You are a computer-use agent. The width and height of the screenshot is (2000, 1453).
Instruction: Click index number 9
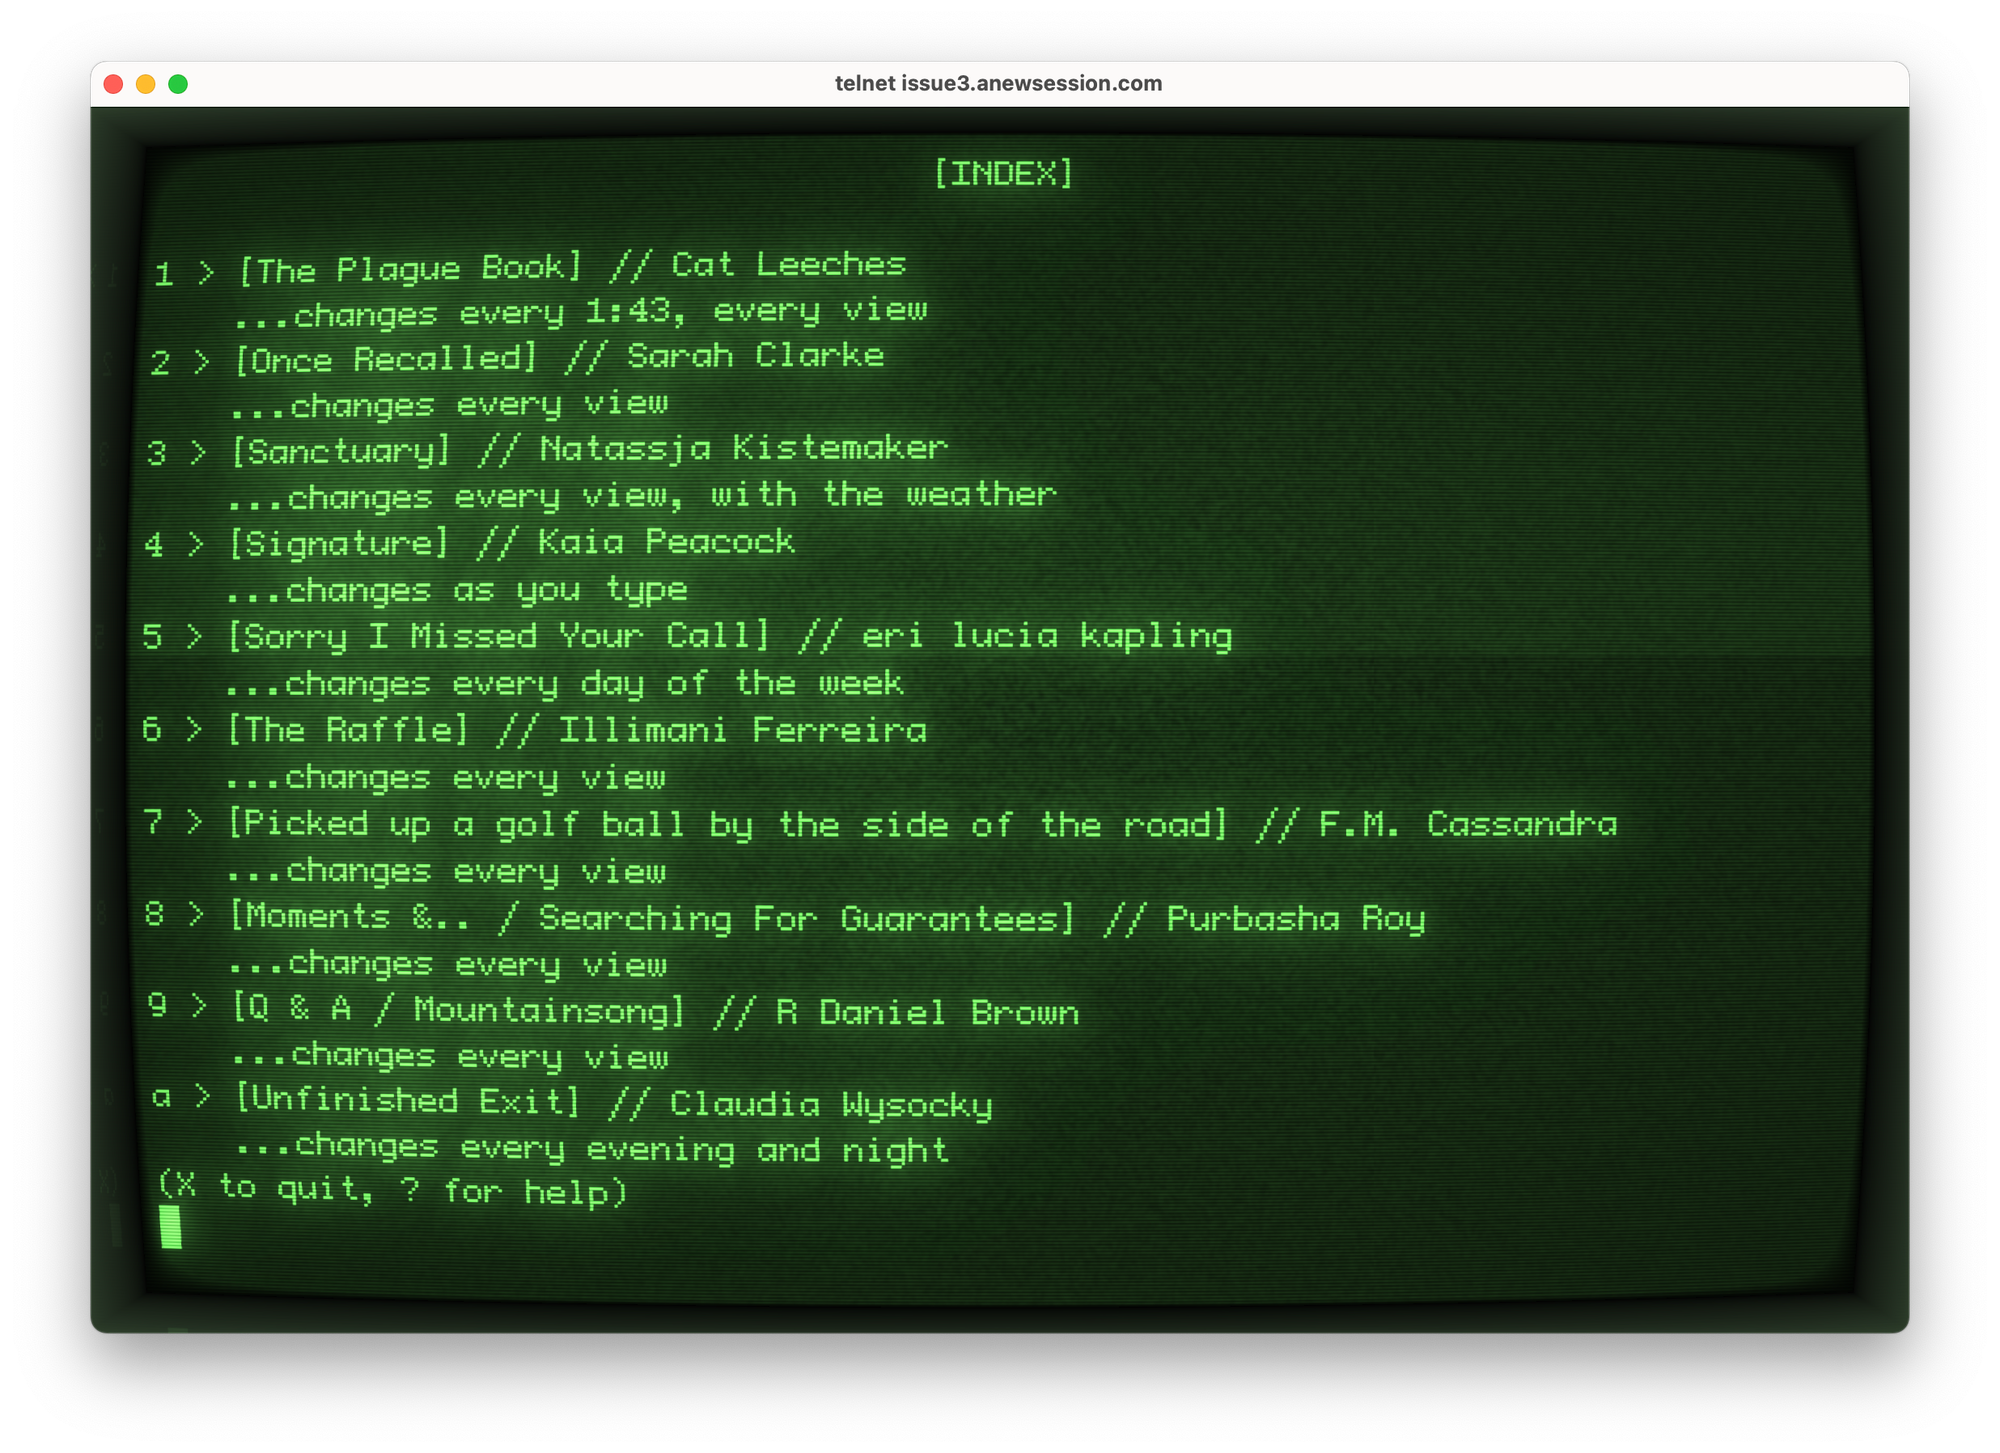tap(157, 1004)
